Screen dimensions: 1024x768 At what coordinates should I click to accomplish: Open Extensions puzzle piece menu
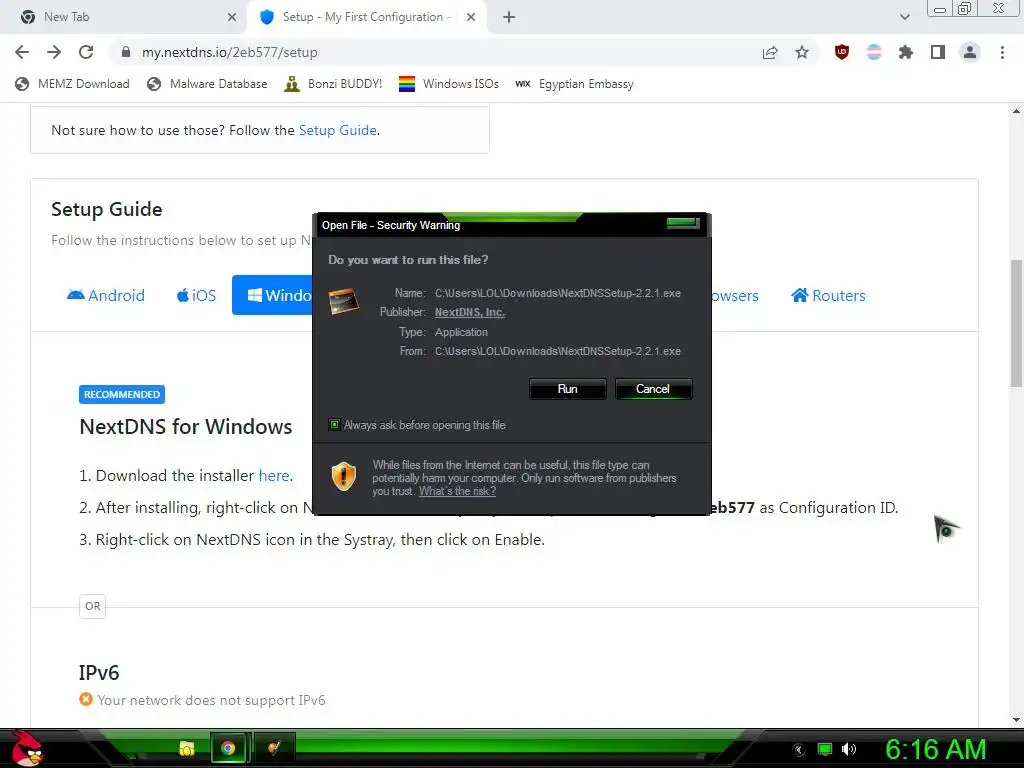tap(906, 52)
